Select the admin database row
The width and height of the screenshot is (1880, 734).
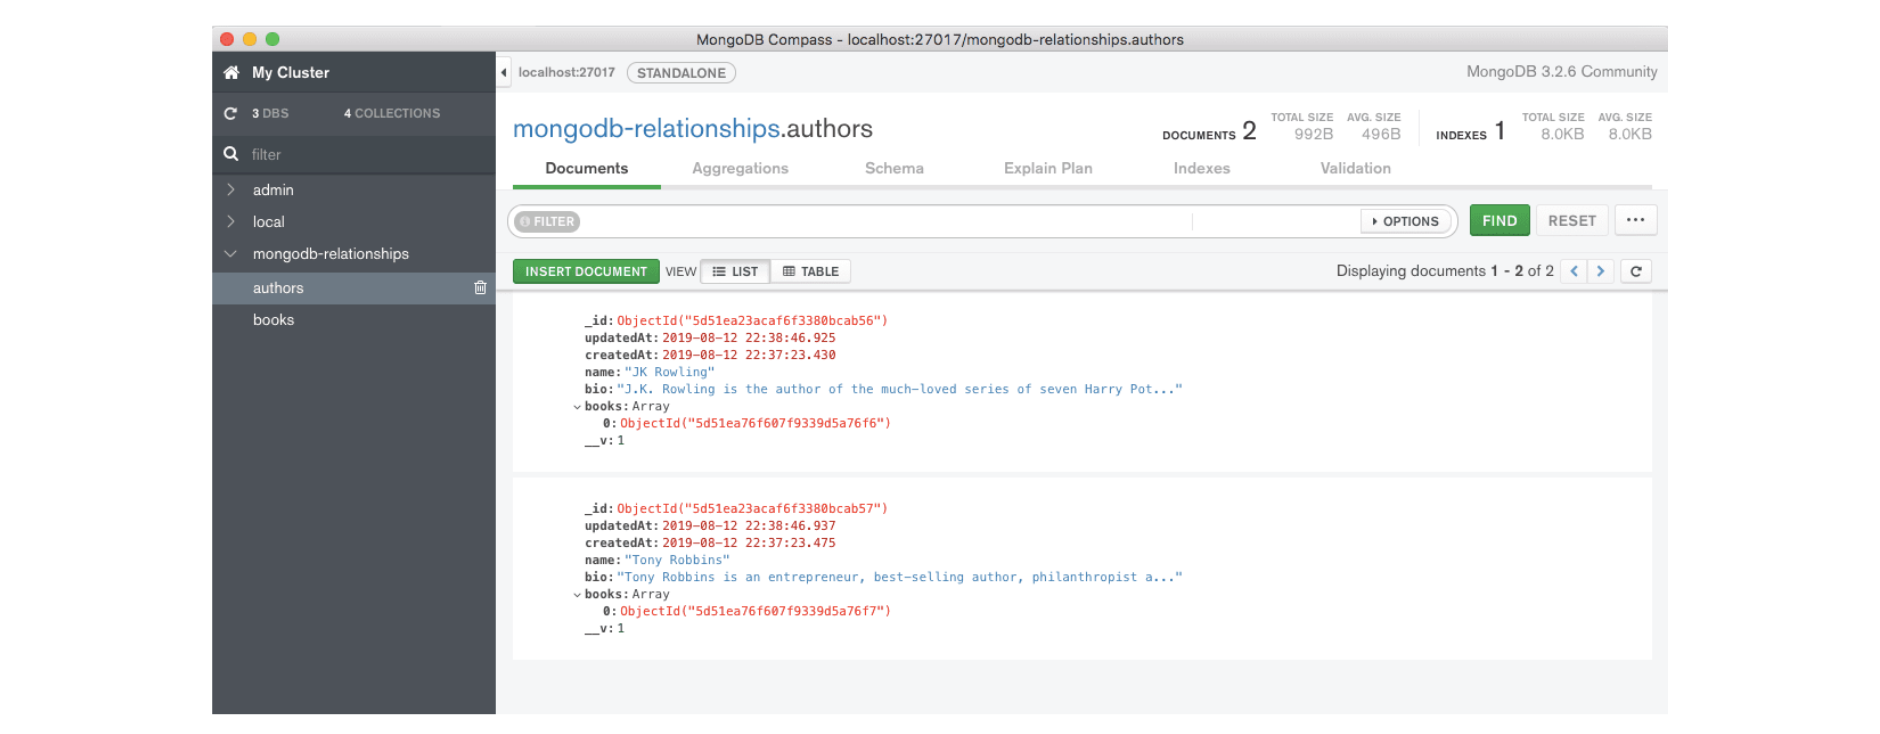pos(354,189)
